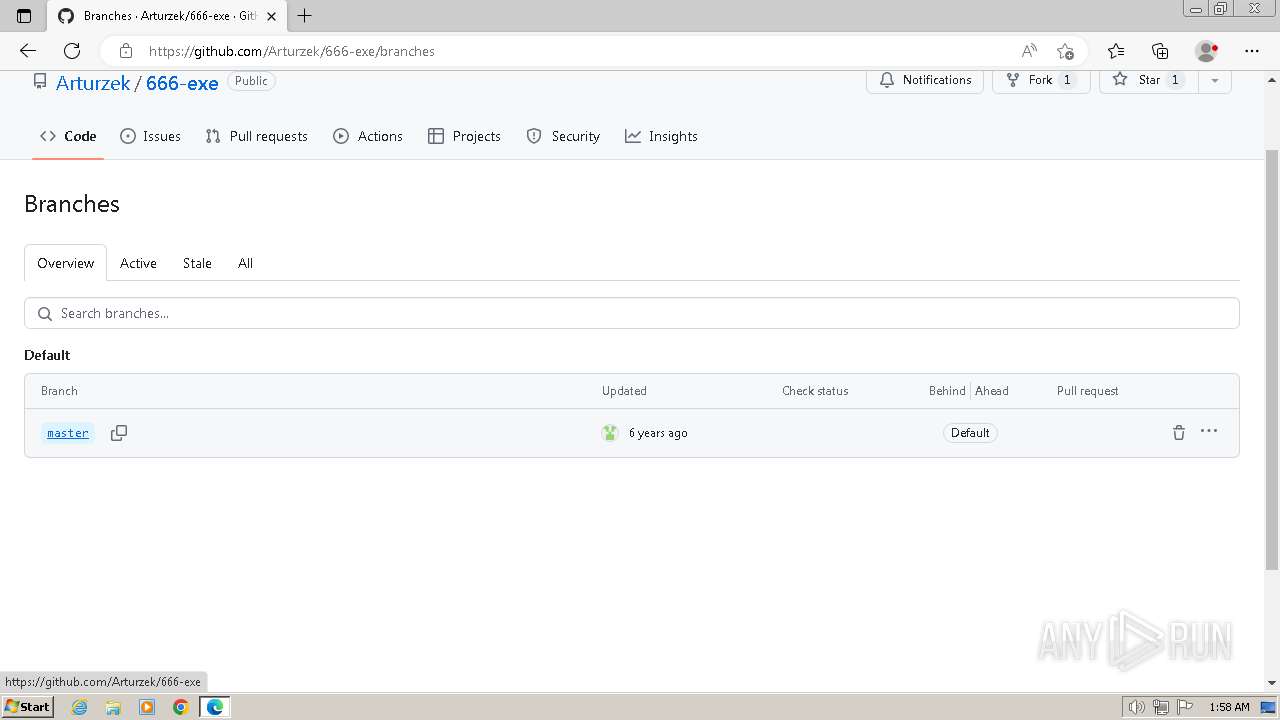Open the master branch link
The height and width of the screenshot is (720, 1280).
(68, 433)
